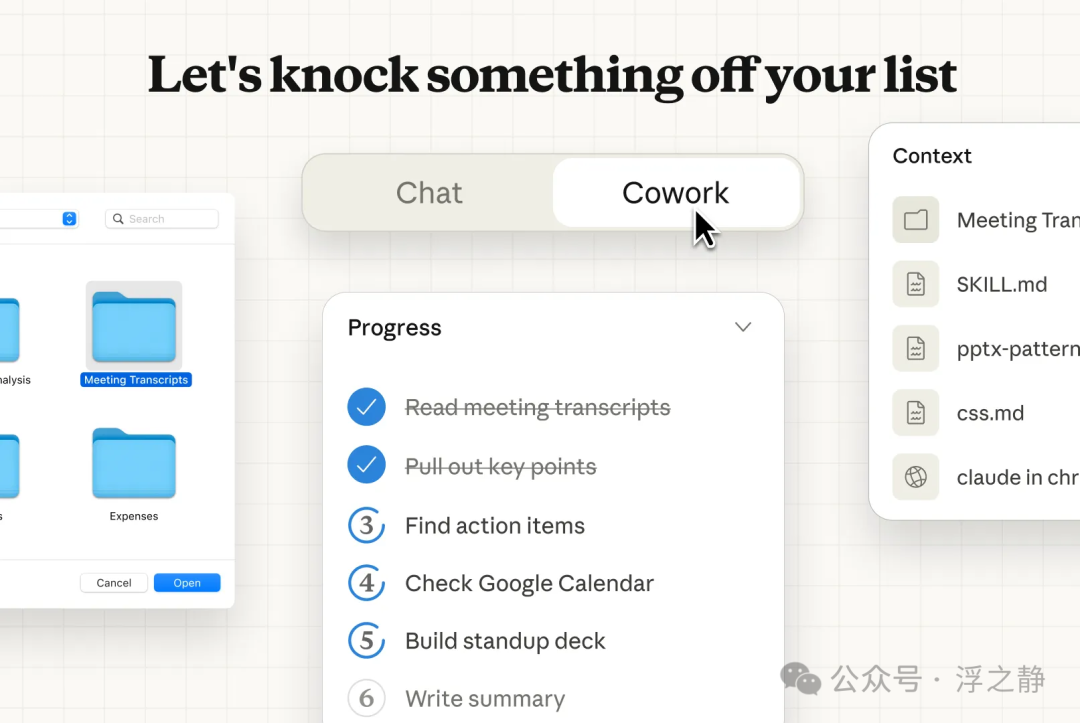Screen dimensions: 1080x723
Task: Switch to the Chat tab
Action: 429,193
